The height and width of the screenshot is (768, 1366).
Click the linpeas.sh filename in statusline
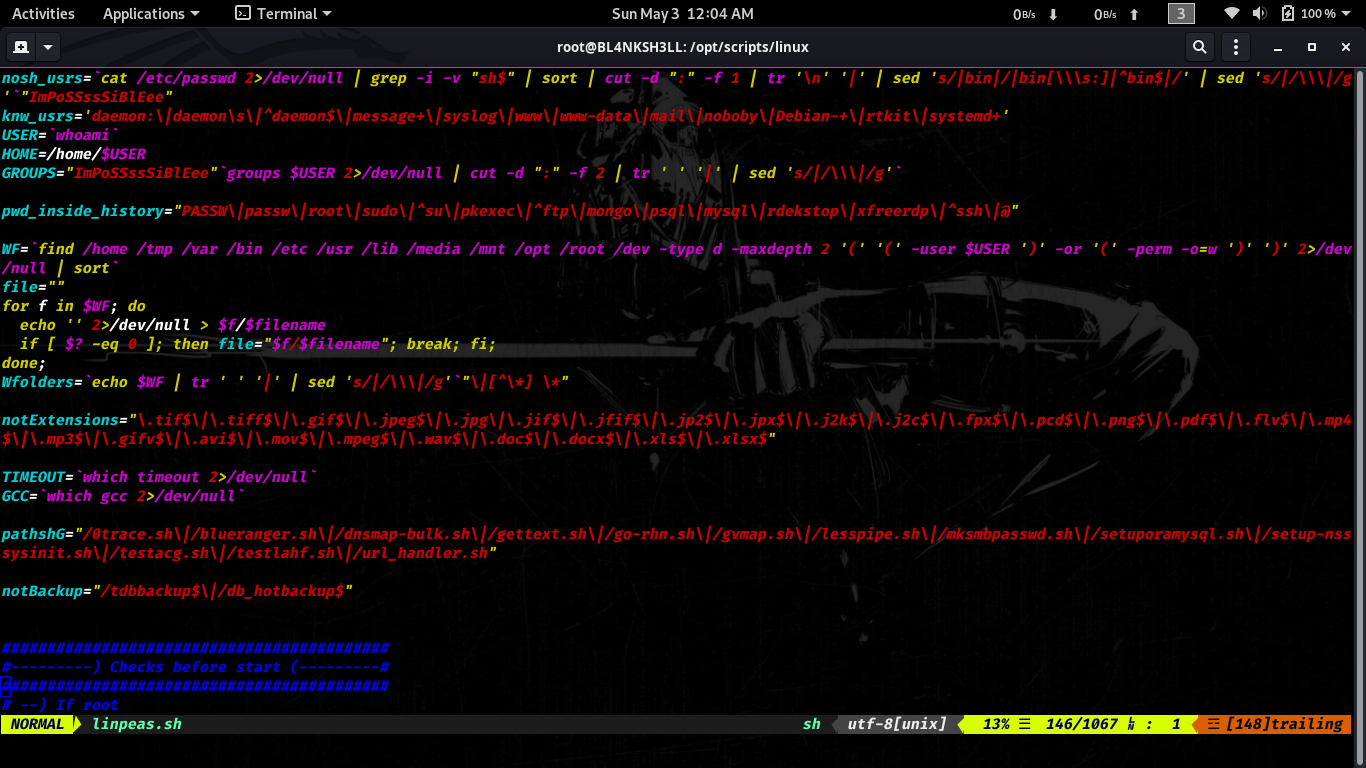tap(137, 723)
